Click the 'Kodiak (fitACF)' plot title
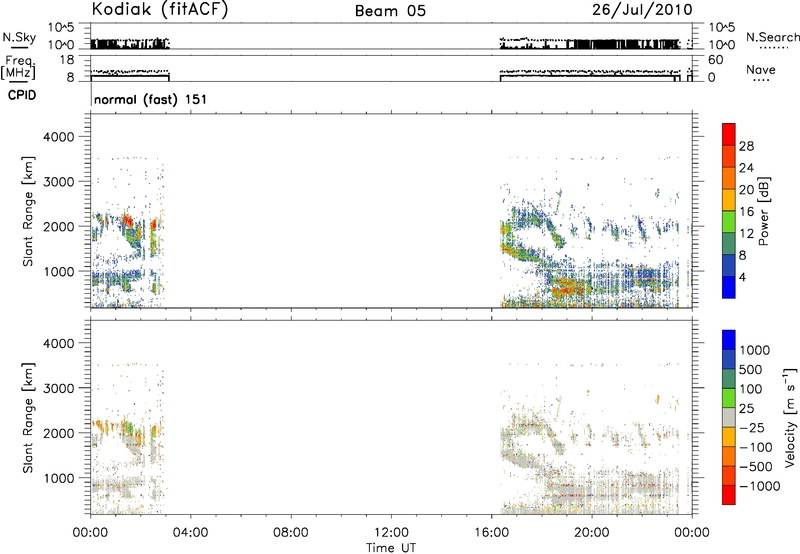This screenshot has width=800, height=554. click(x=160, y=9)
